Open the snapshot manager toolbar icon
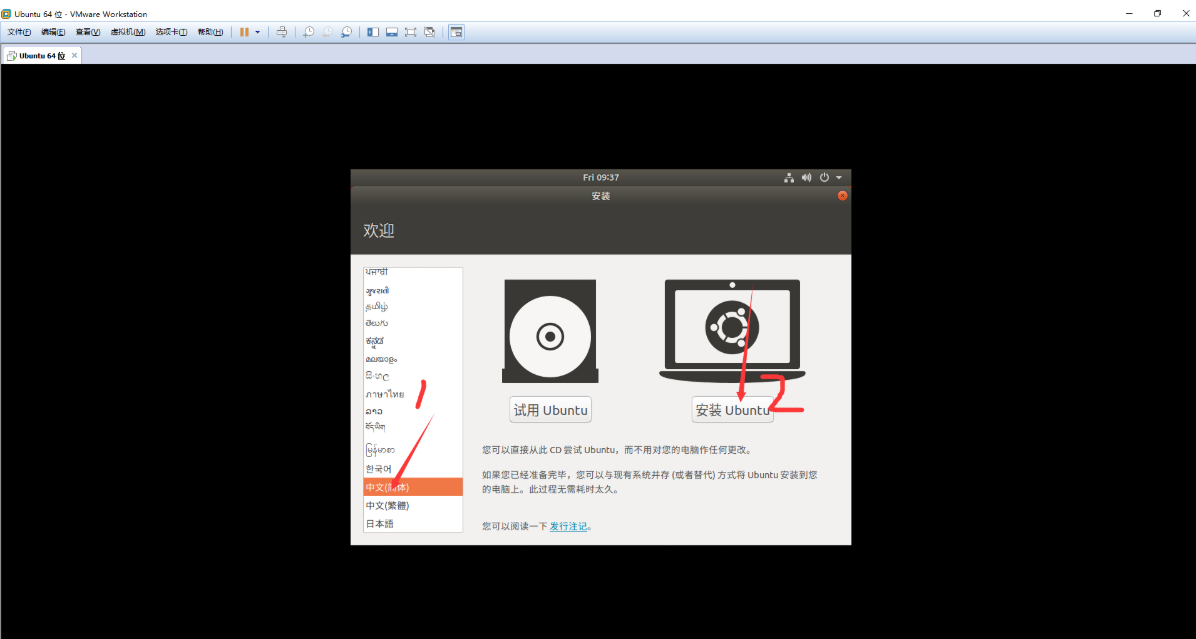 [x=346, y=32]
